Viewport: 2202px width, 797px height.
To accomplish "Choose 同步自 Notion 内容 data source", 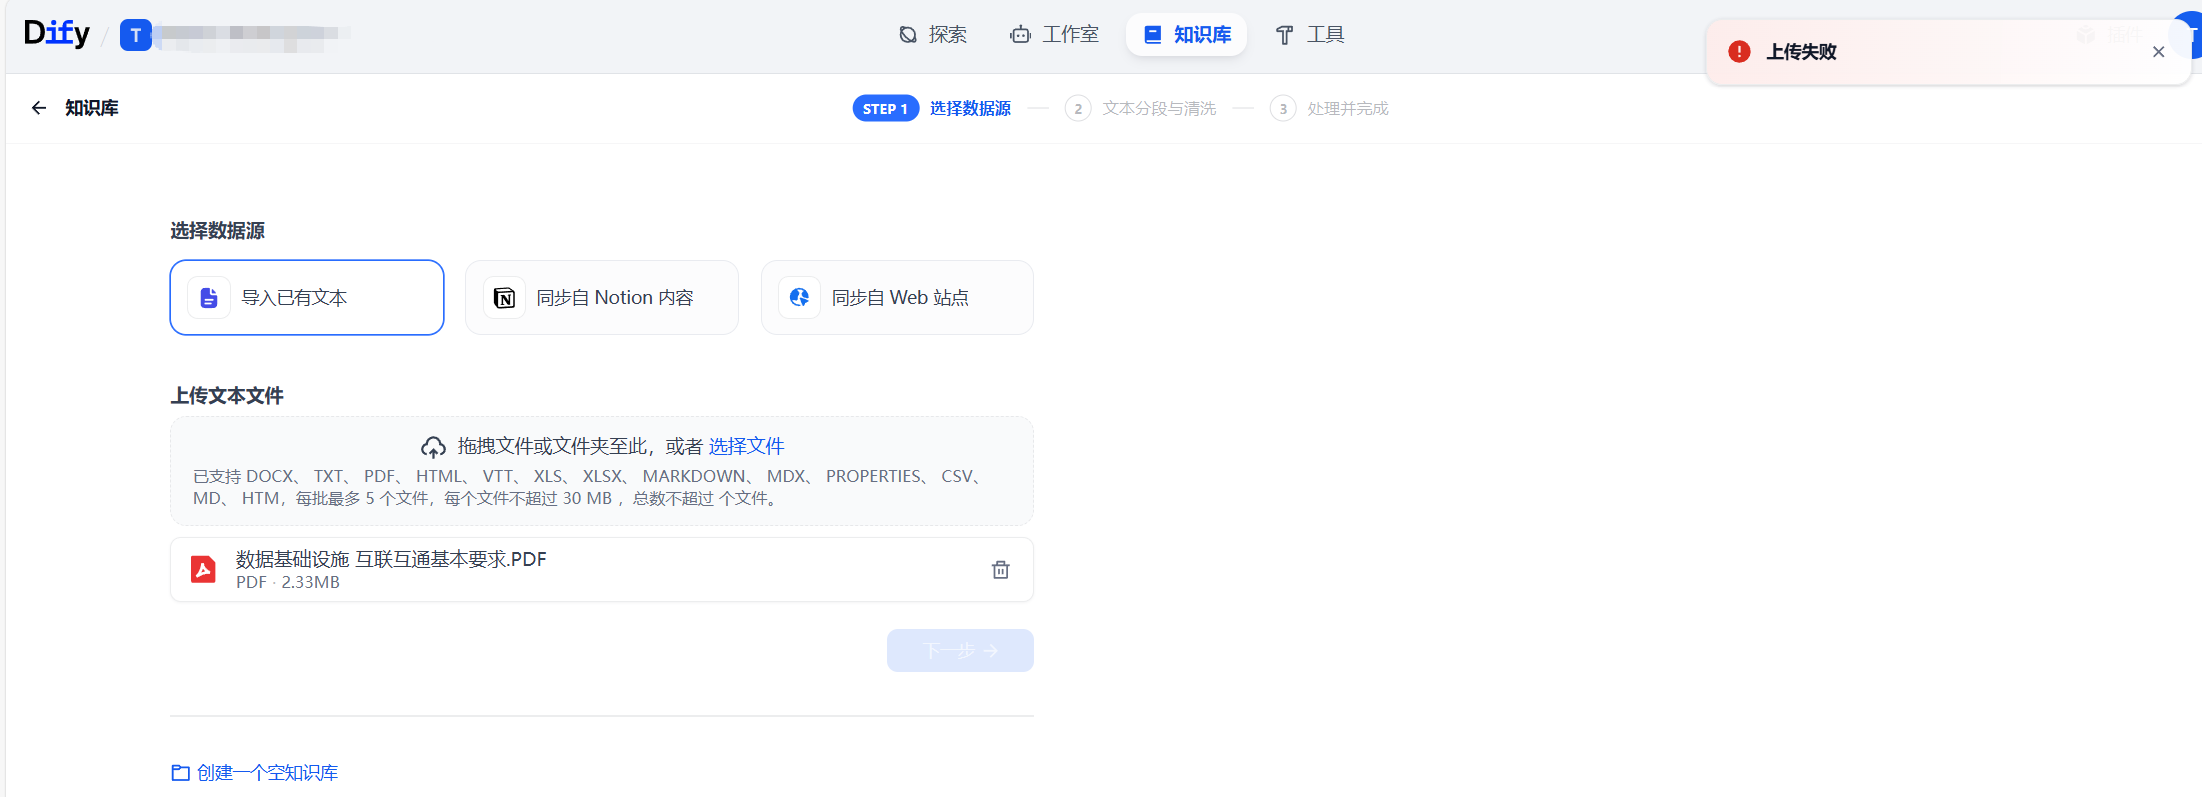I will pyautogui.click(x=602, y=297).
